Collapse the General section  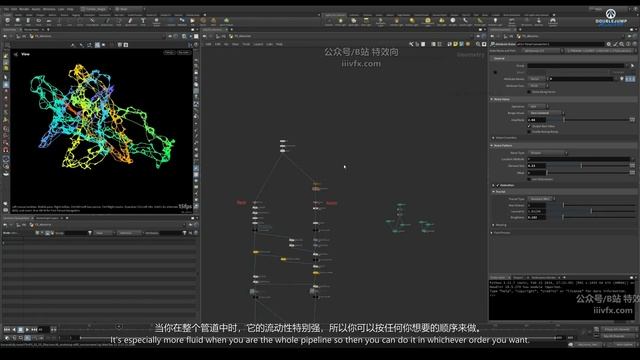click(499, 58)
